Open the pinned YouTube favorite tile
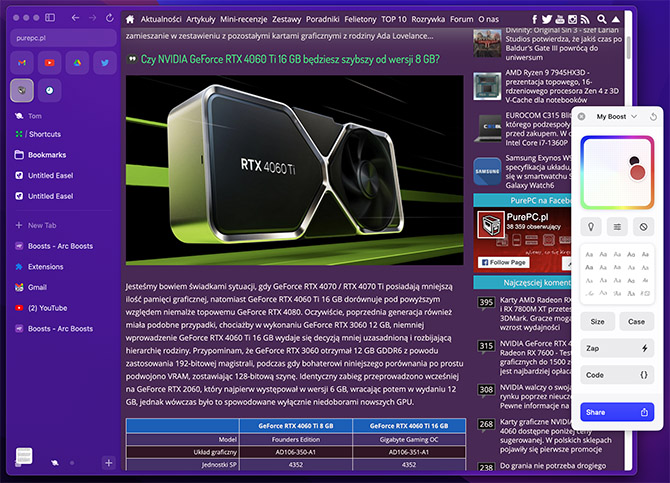670x483 pixels. (x=50, y=62)
